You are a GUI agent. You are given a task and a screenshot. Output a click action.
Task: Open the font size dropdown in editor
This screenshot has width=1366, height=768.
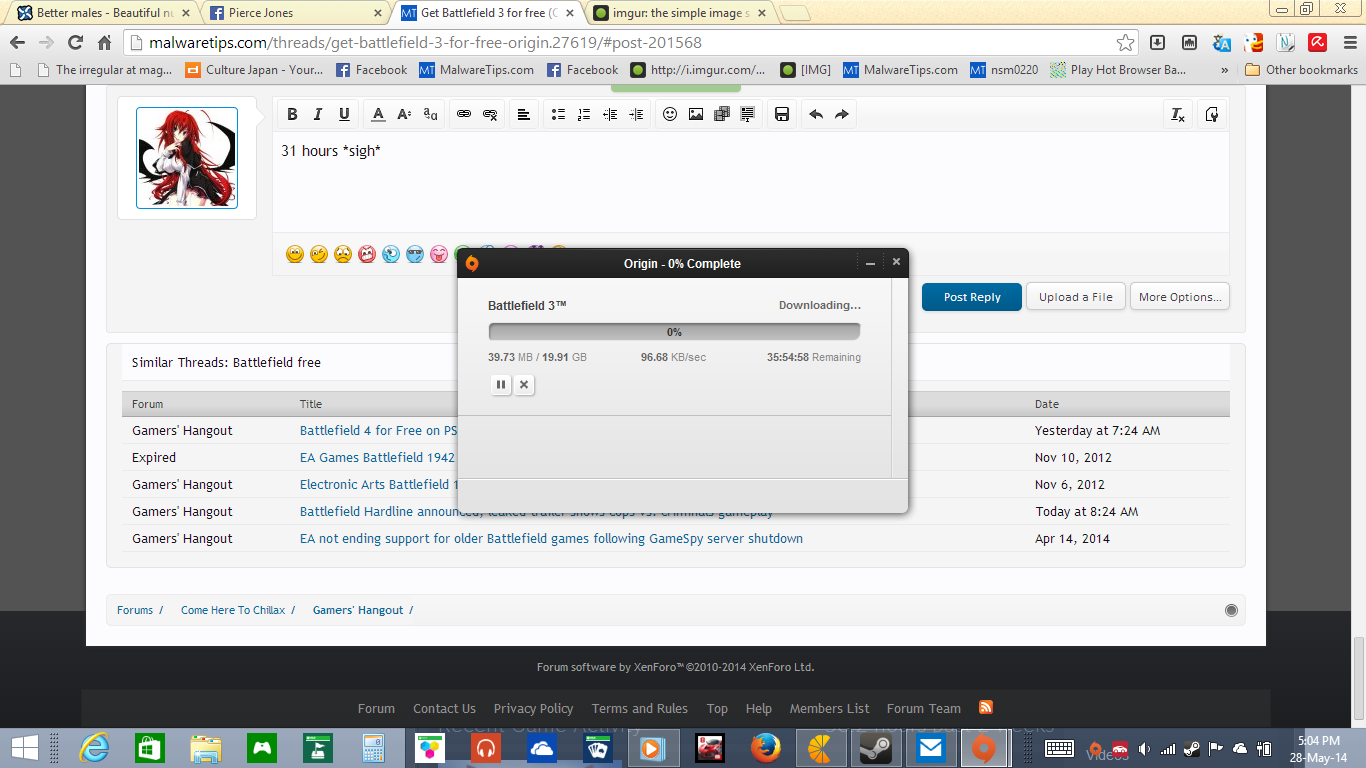click(404, 114)
